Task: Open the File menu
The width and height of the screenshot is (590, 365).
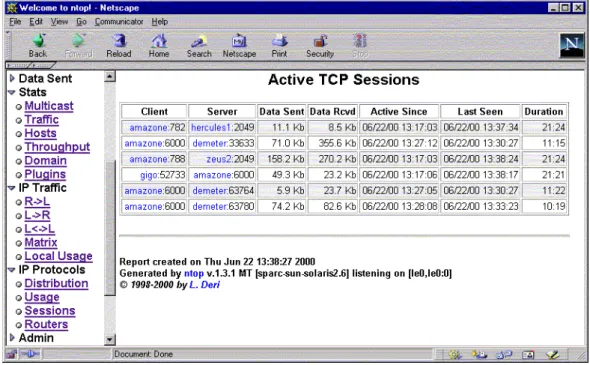Action: click(15, 22)
